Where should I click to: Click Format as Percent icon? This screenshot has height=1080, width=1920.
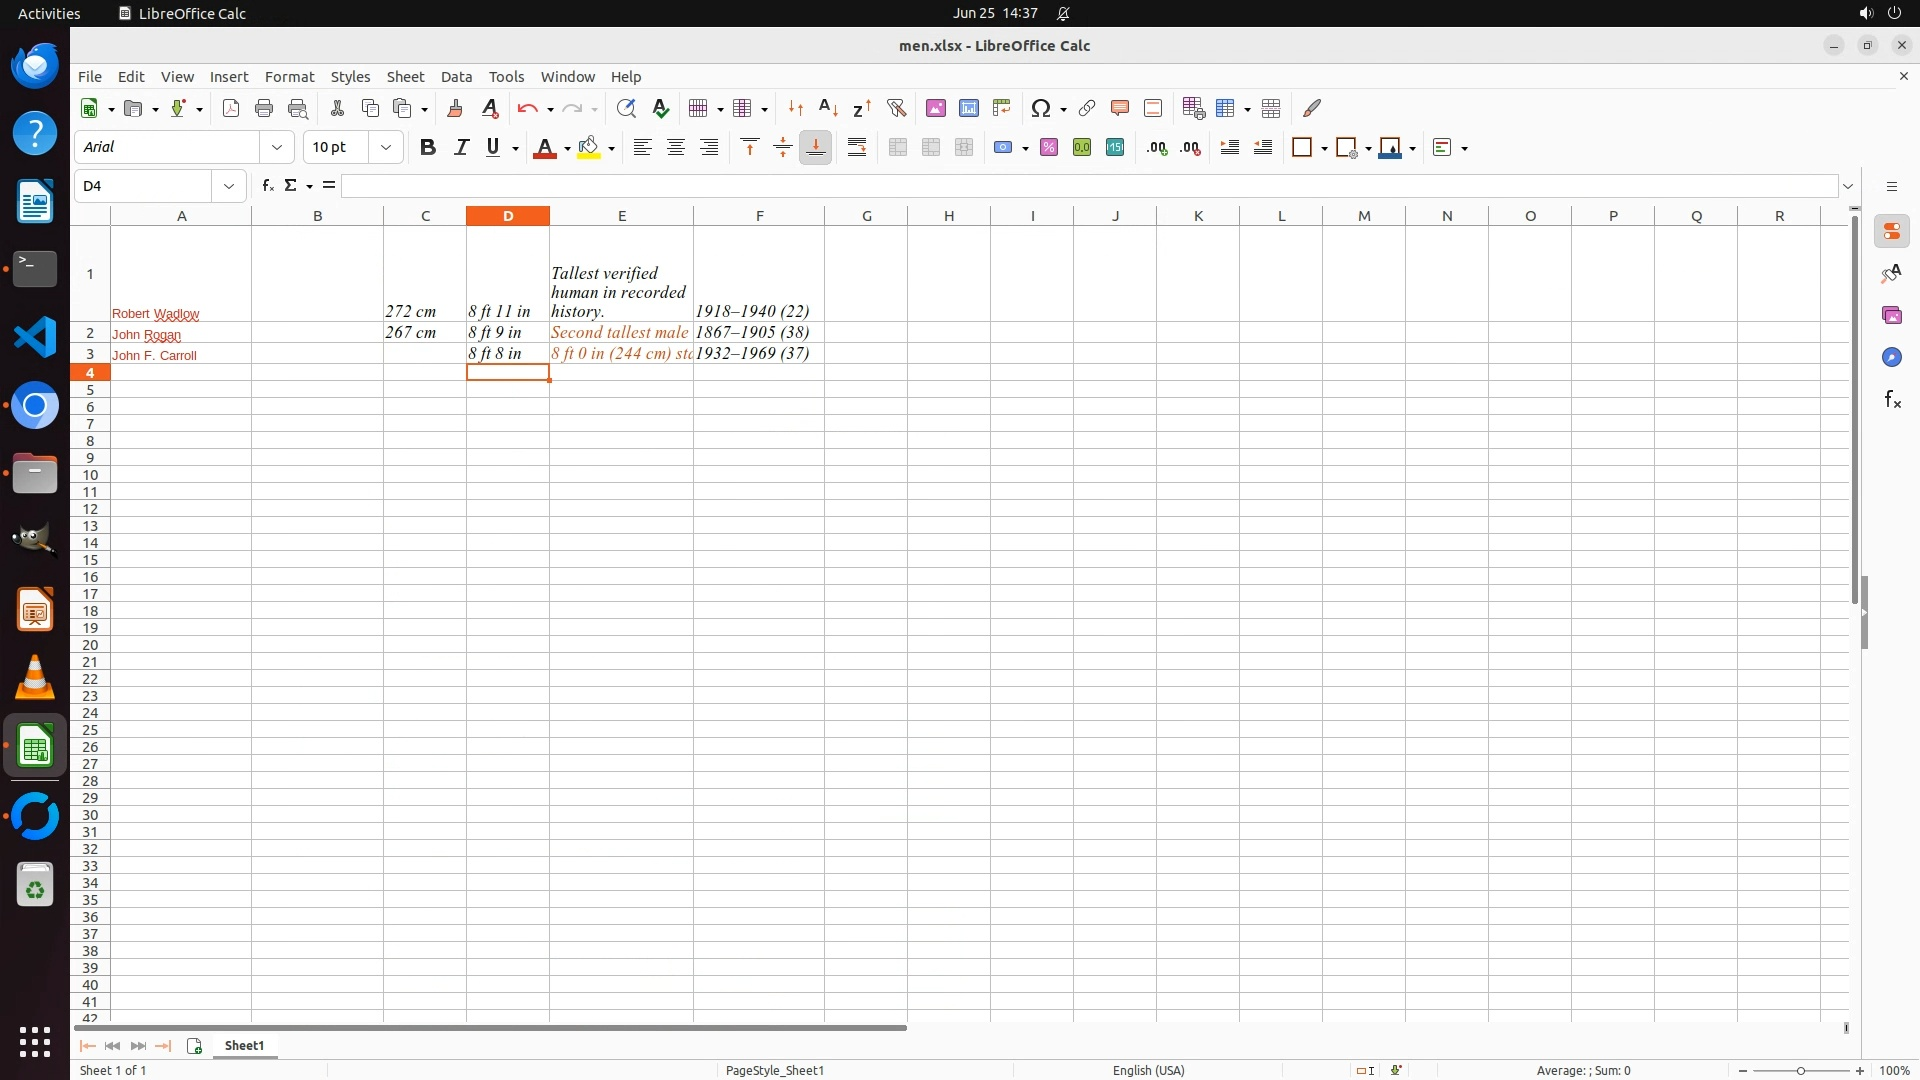tap(1049, 148)
